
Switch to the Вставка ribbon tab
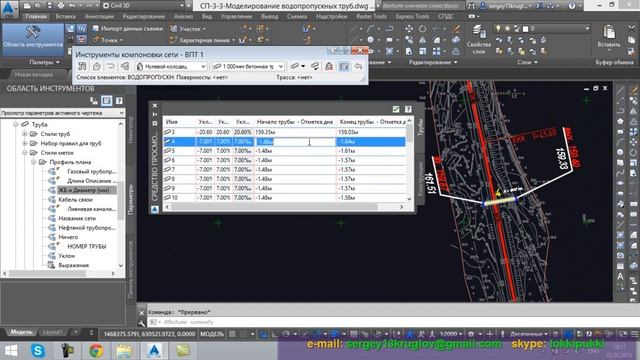click(x=66, y=16)
